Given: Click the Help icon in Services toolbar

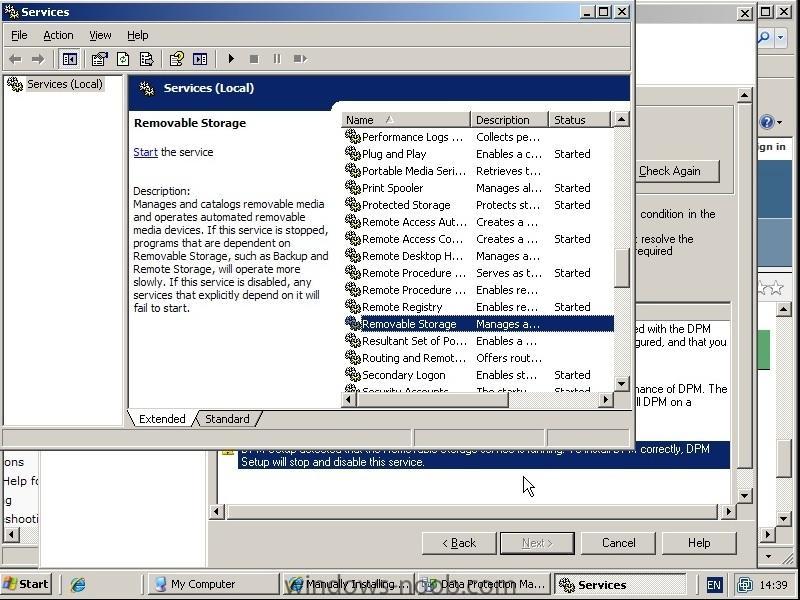Looking at the screenshot, I should [177, 59].
